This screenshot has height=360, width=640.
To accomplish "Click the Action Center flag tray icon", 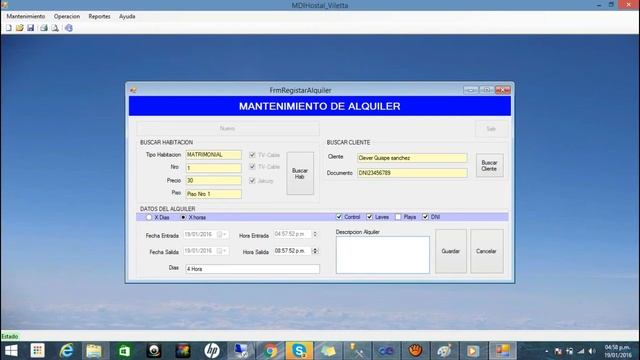I will tap(558, 351).
